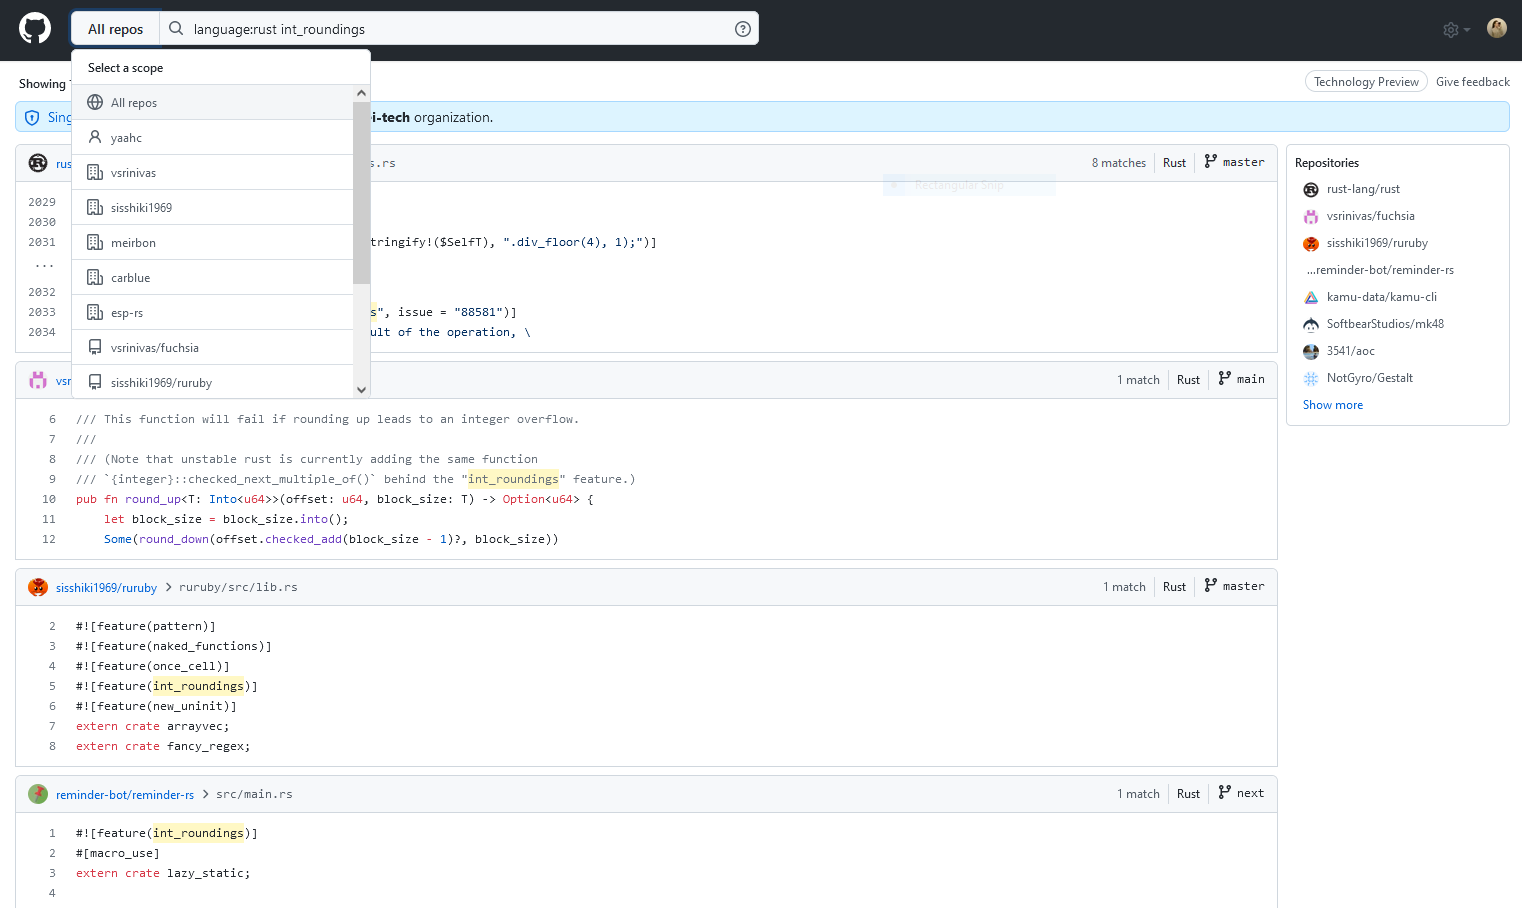Select vsrinivas/fuchsia repository scope
The image size is (1522, 908).
pyautogui.click(x=213, y=347)
